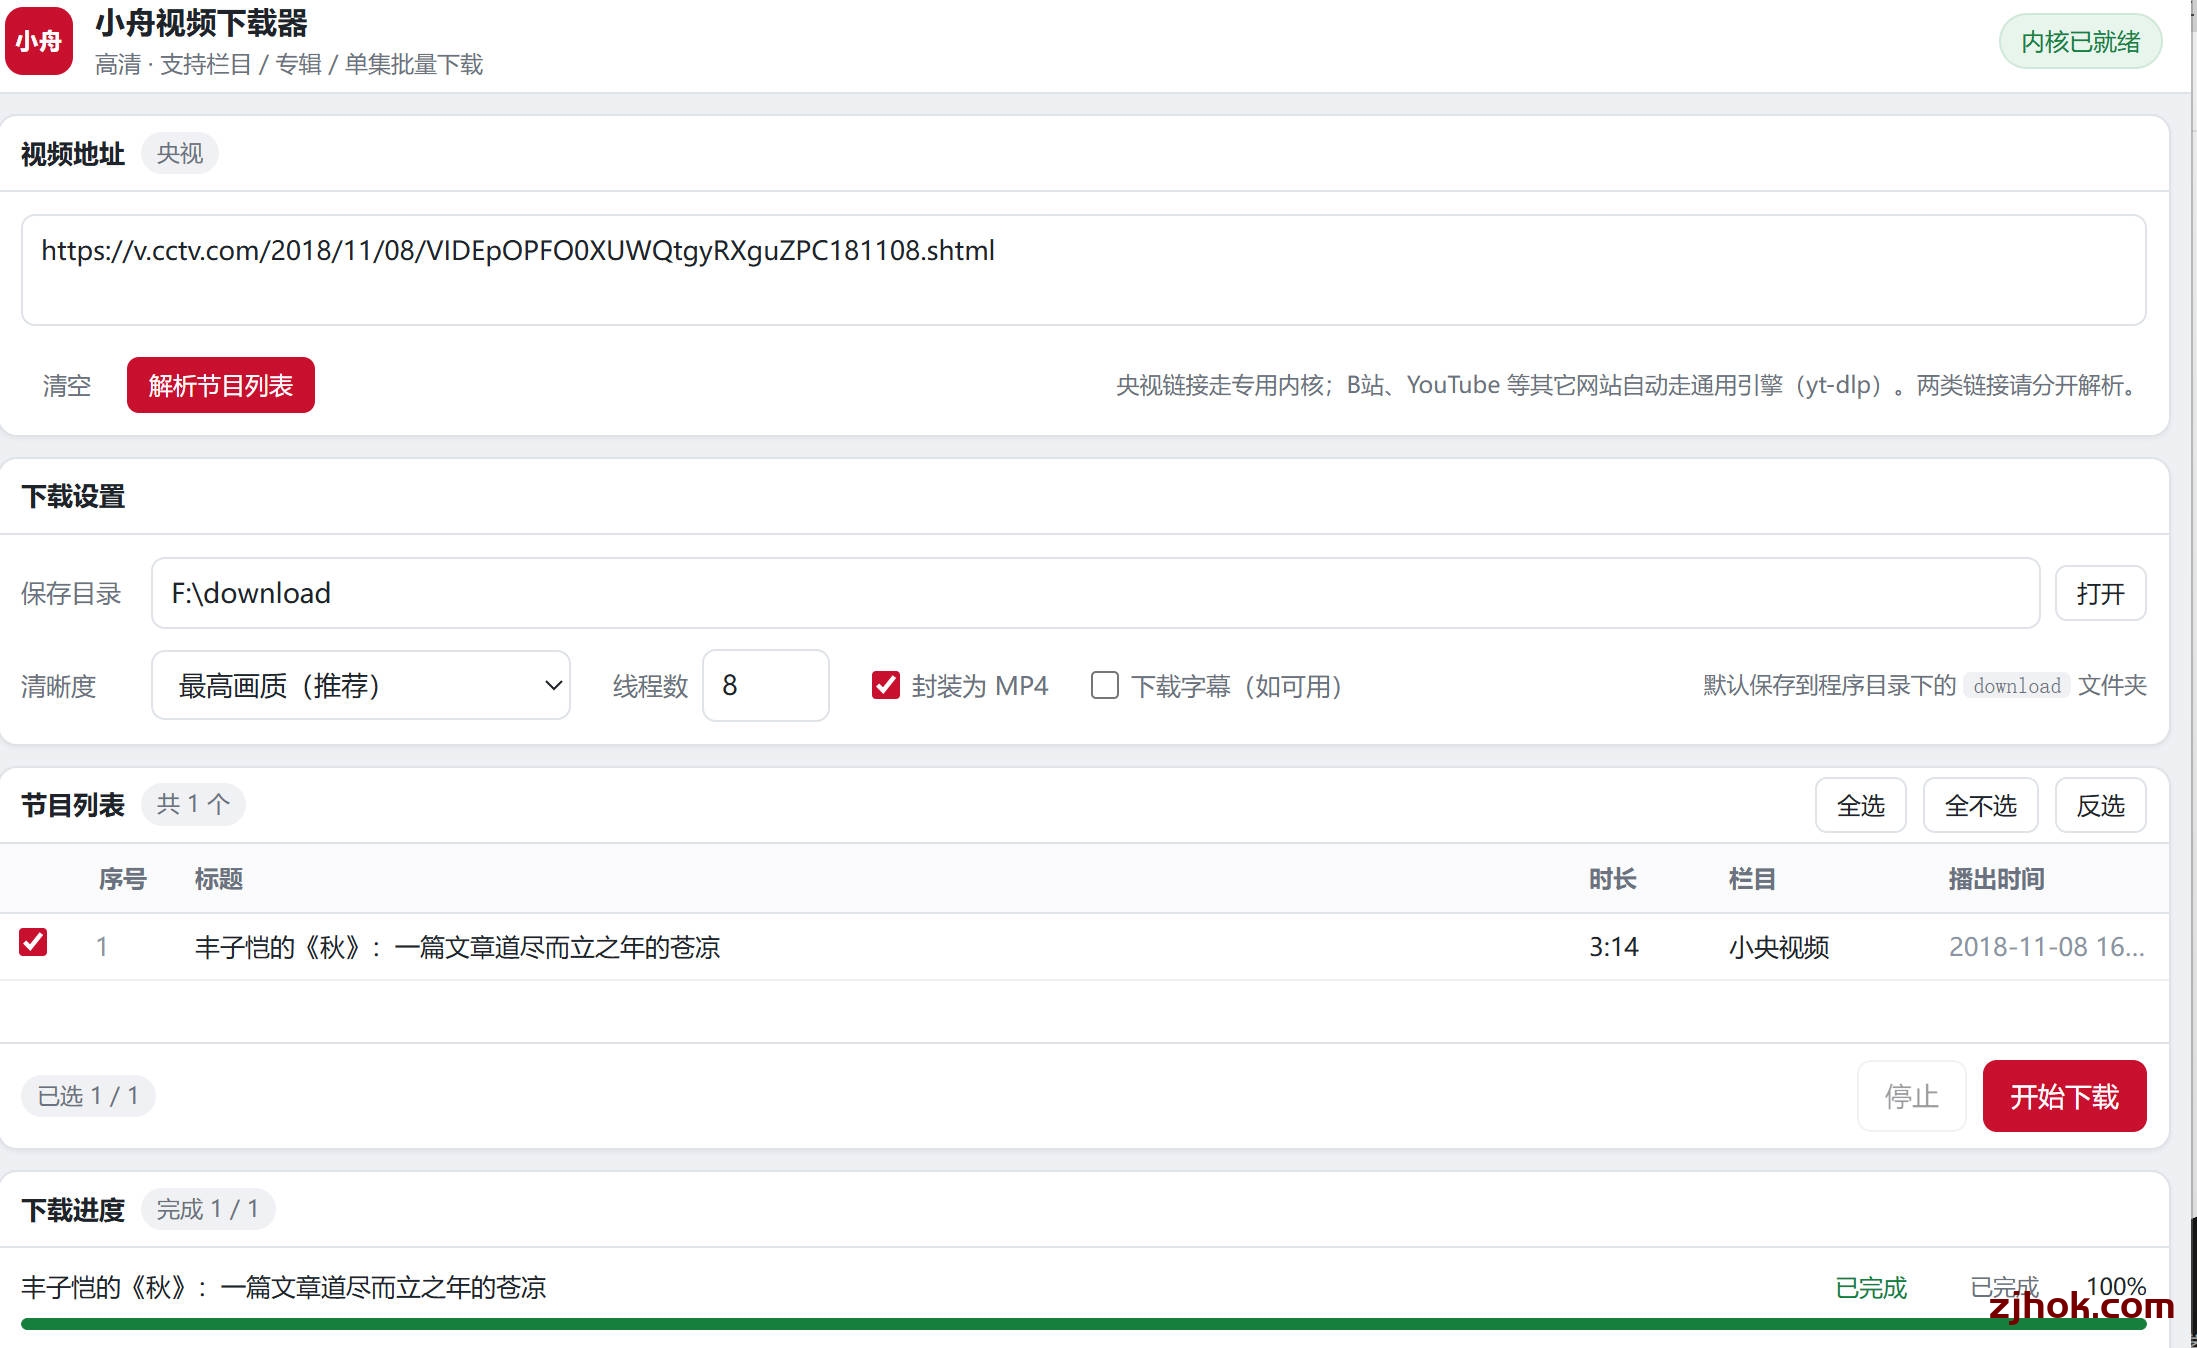
Task: Click the 时长 column header
Action: (1612, 879)
